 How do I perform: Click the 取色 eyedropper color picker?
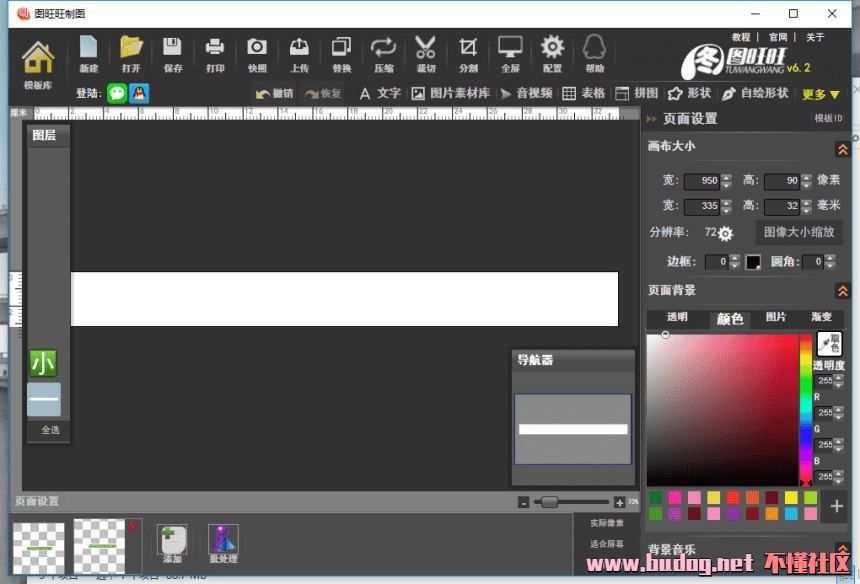click(x=829, y=344)
